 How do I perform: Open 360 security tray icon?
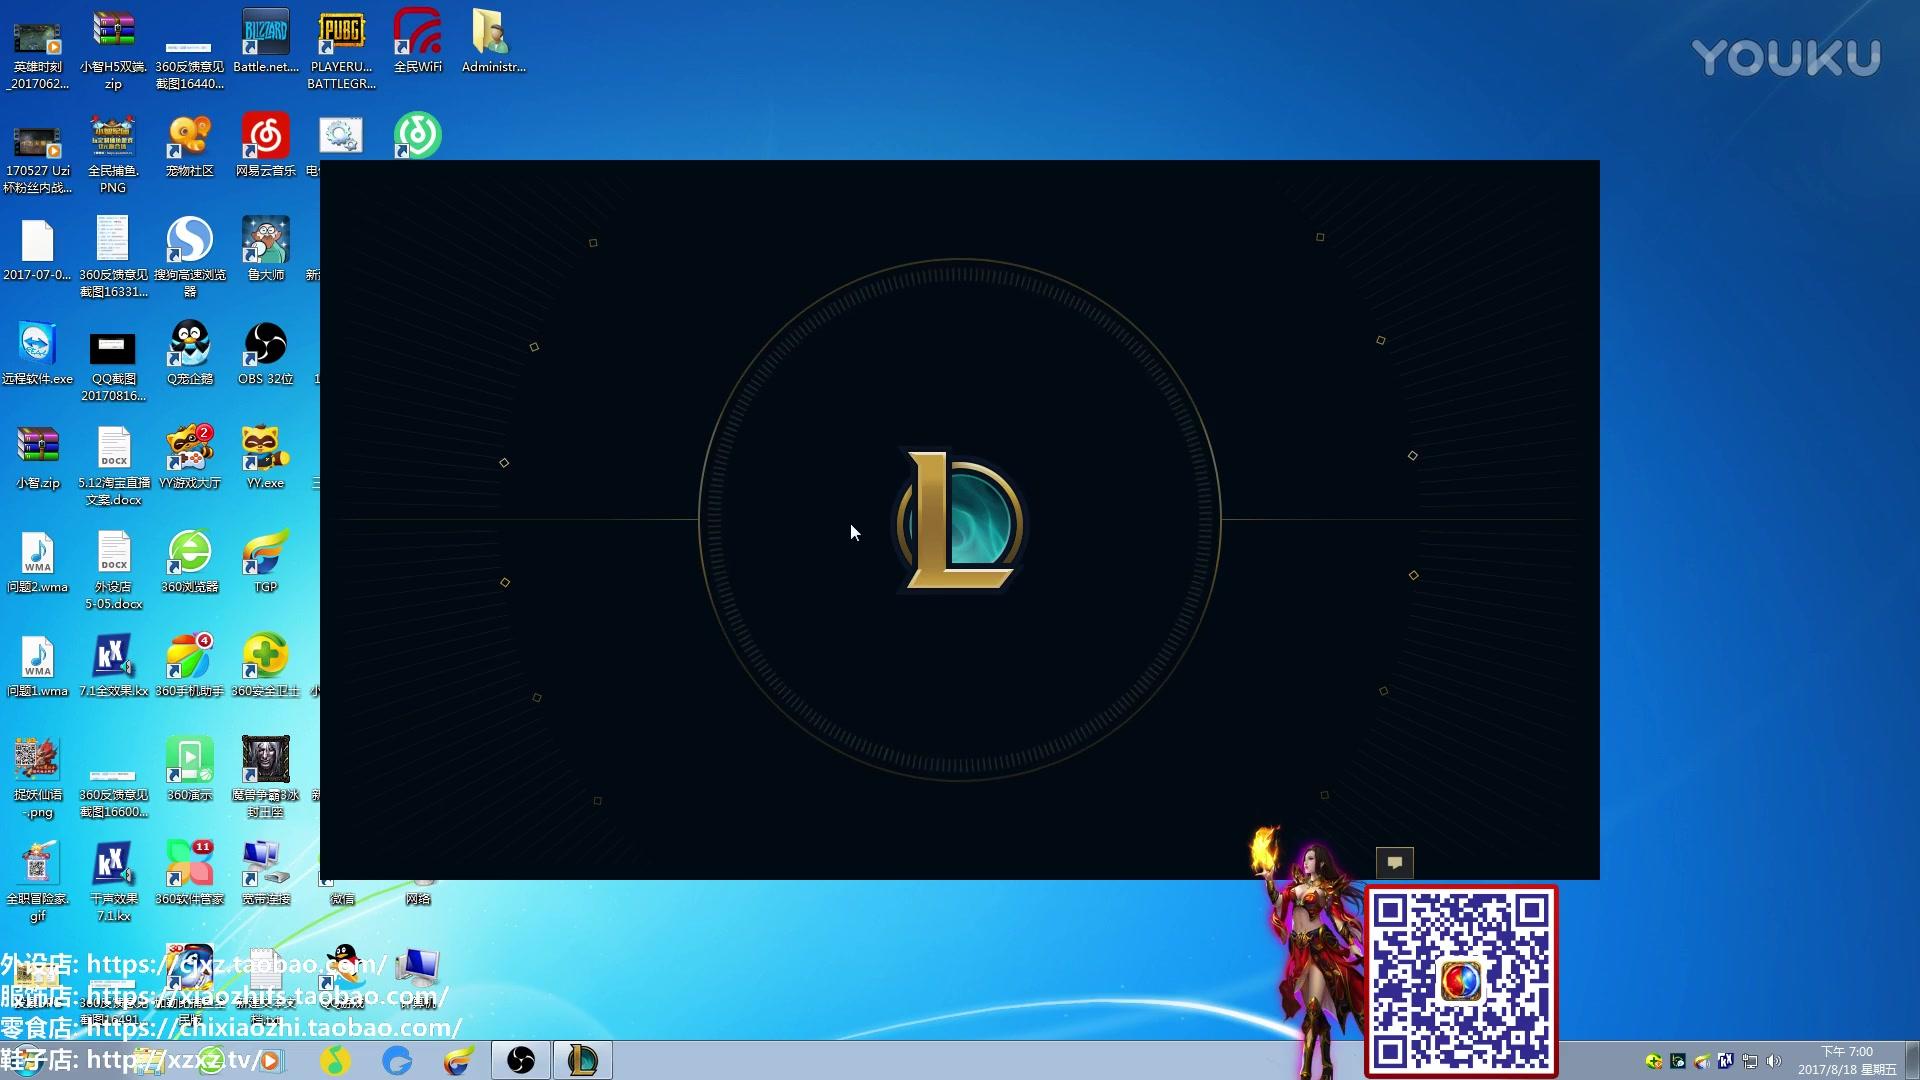(1653, 1061)
